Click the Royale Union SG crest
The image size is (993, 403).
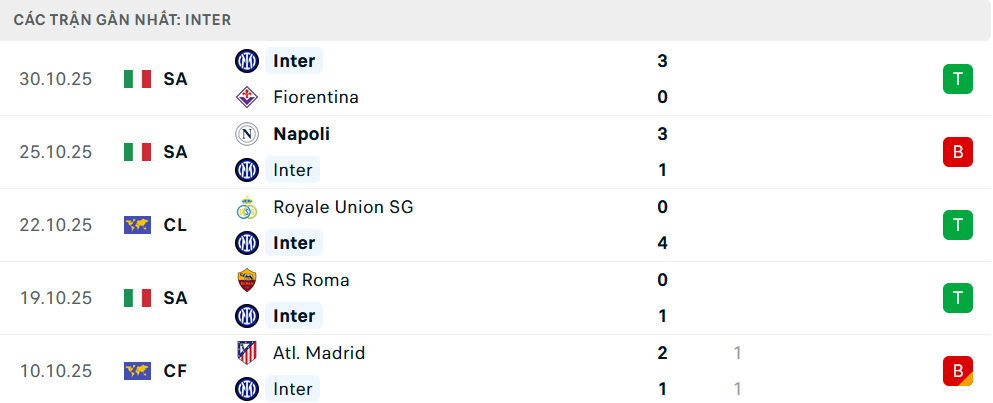246,207
